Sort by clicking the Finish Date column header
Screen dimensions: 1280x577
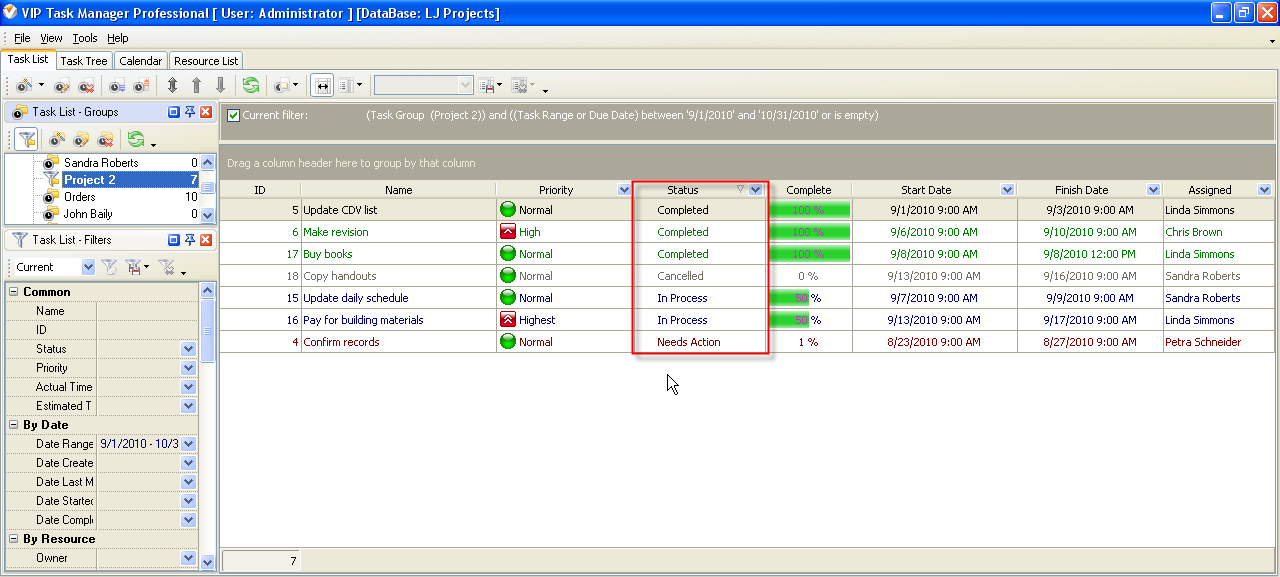pos(1080,190)
